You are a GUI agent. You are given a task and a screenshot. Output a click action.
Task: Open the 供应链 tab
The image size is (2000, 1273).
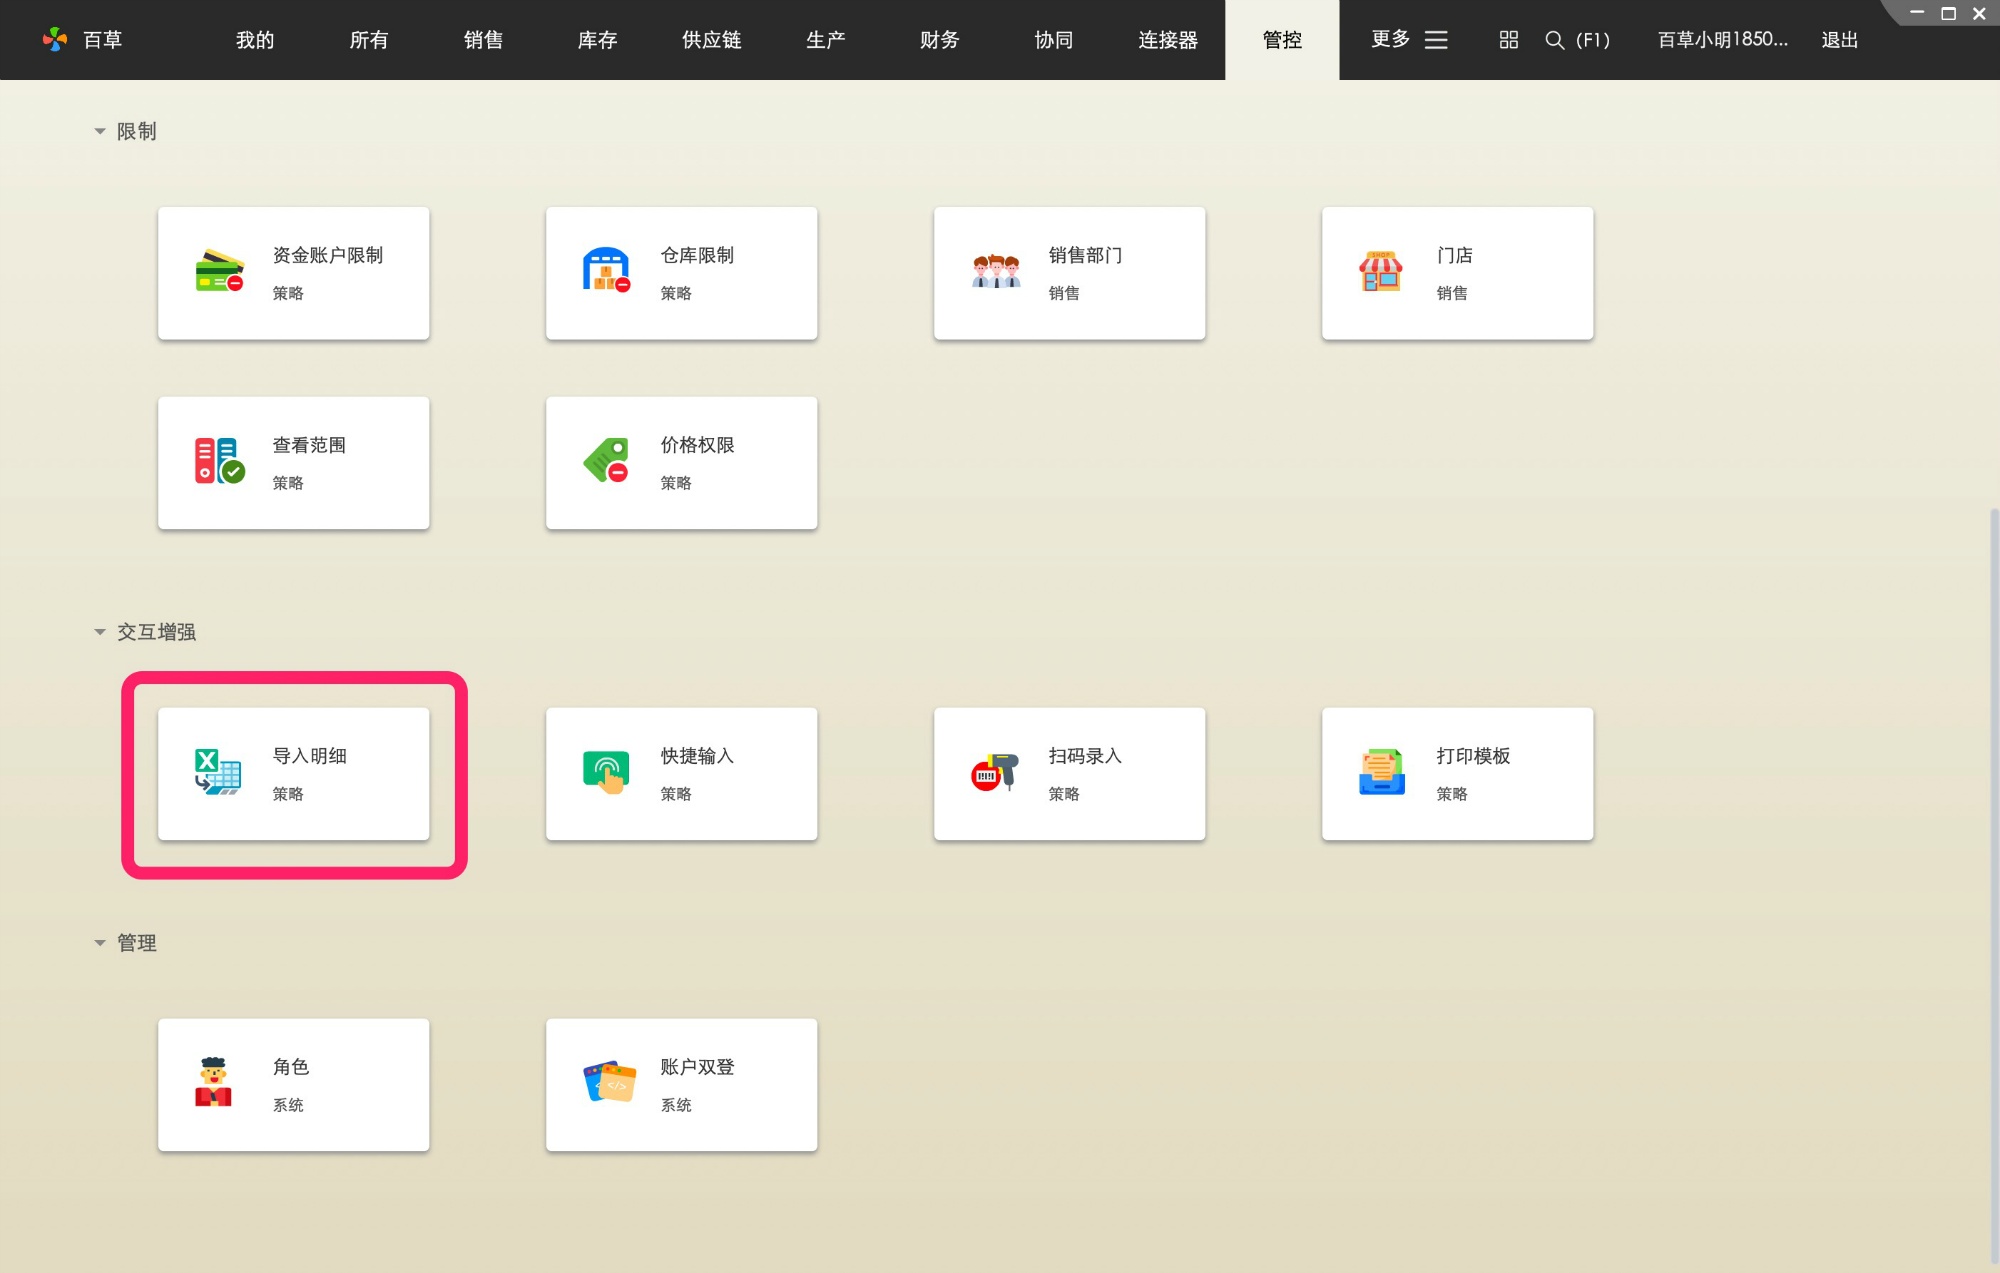point(711,40)
